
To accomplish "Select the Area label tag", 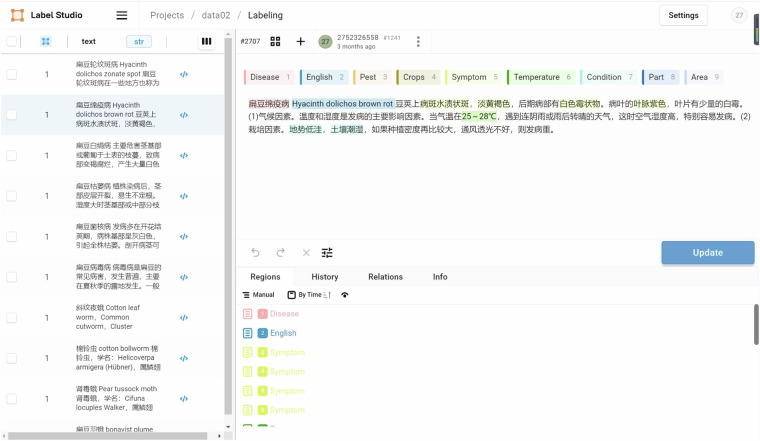I will (x=704, y=77).
